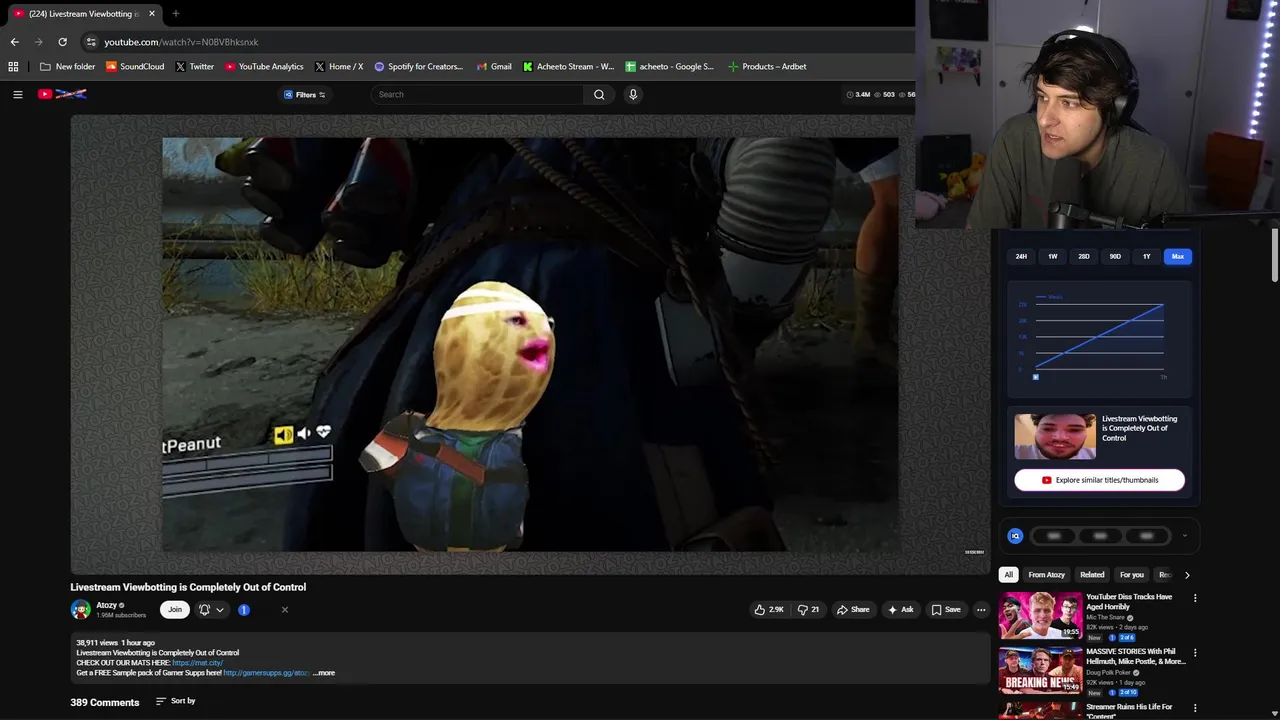Open the Home / X bookmark

(339, 66)
